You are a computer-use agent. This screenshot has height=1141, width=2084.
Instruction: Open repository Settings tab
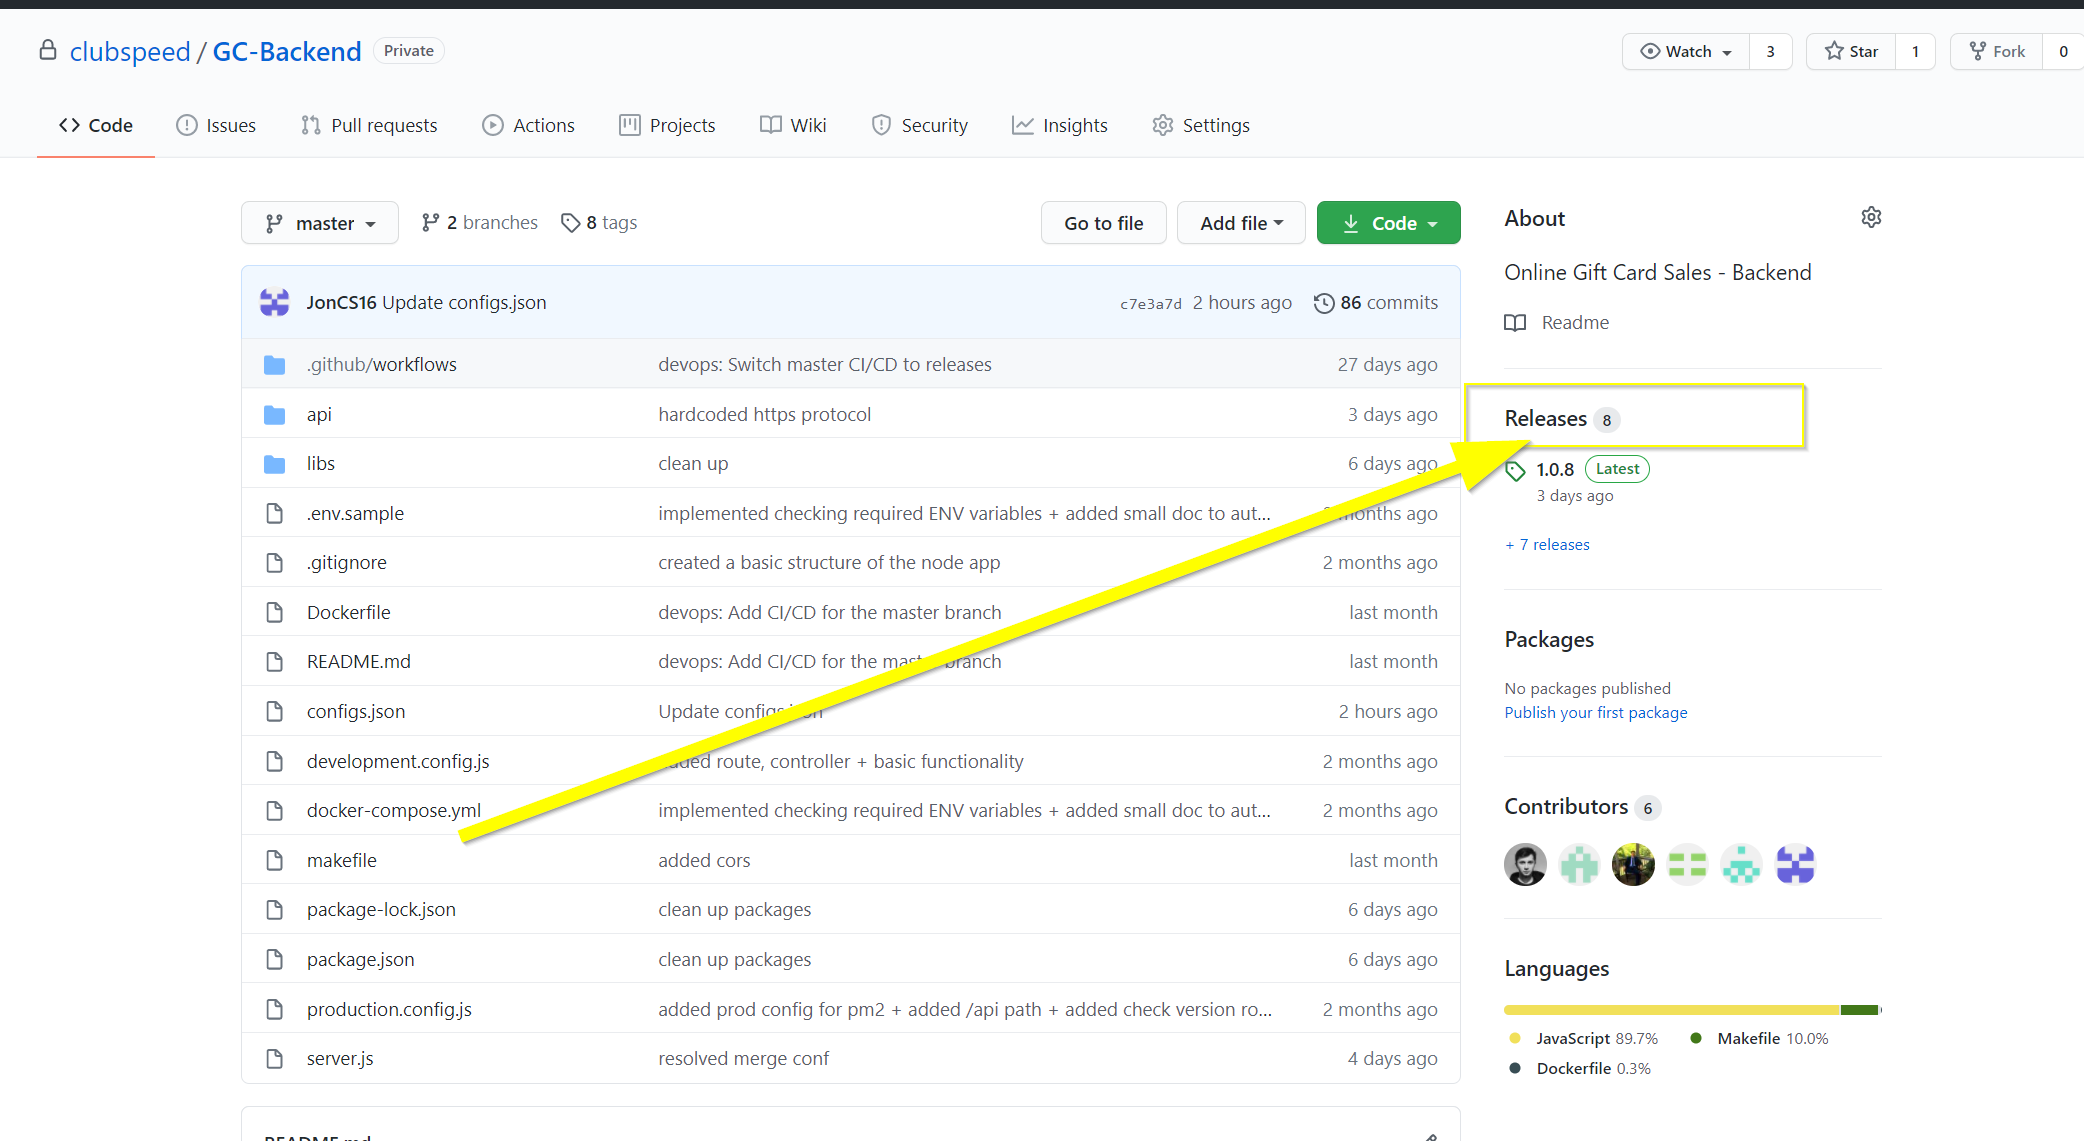click(x=1201, y=125)
